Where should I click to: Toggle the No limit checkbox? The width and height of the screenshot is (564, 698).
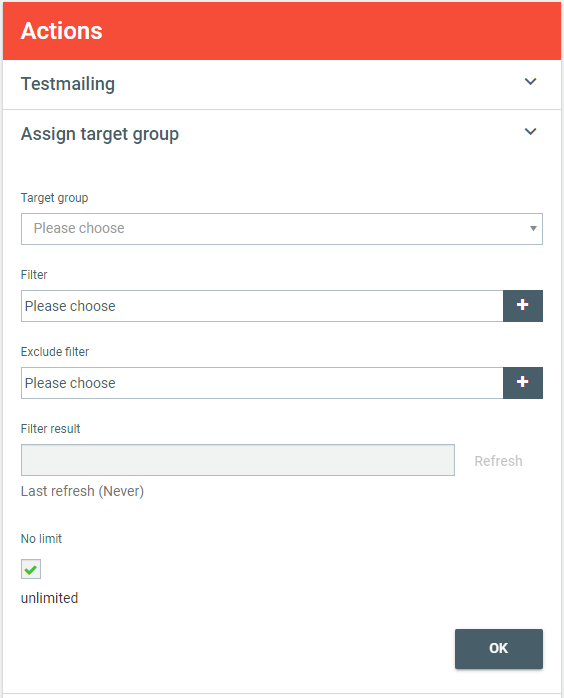pyautogui.click(x=31, y=569)
